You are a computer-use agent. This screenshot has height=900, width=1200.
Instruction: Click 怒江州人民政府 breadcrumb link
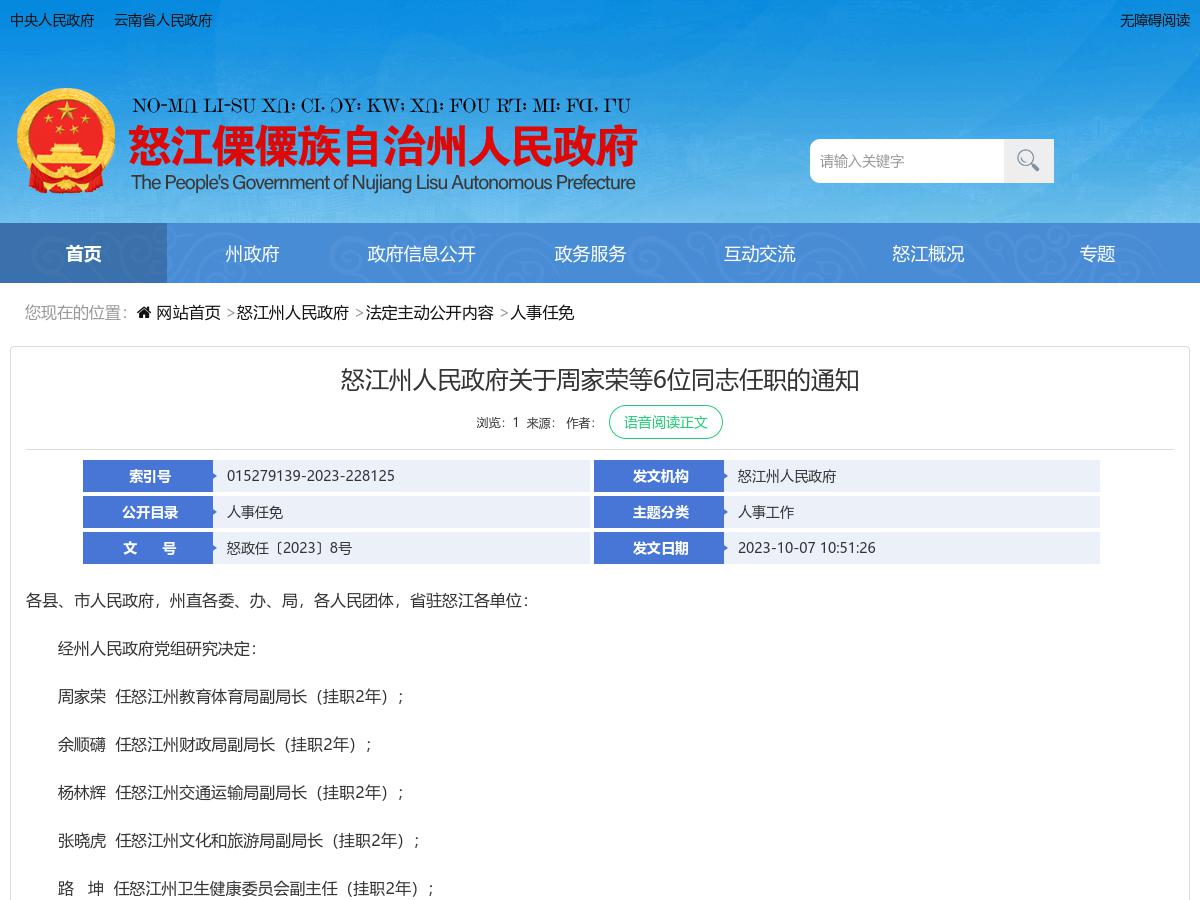pos(293,312)
